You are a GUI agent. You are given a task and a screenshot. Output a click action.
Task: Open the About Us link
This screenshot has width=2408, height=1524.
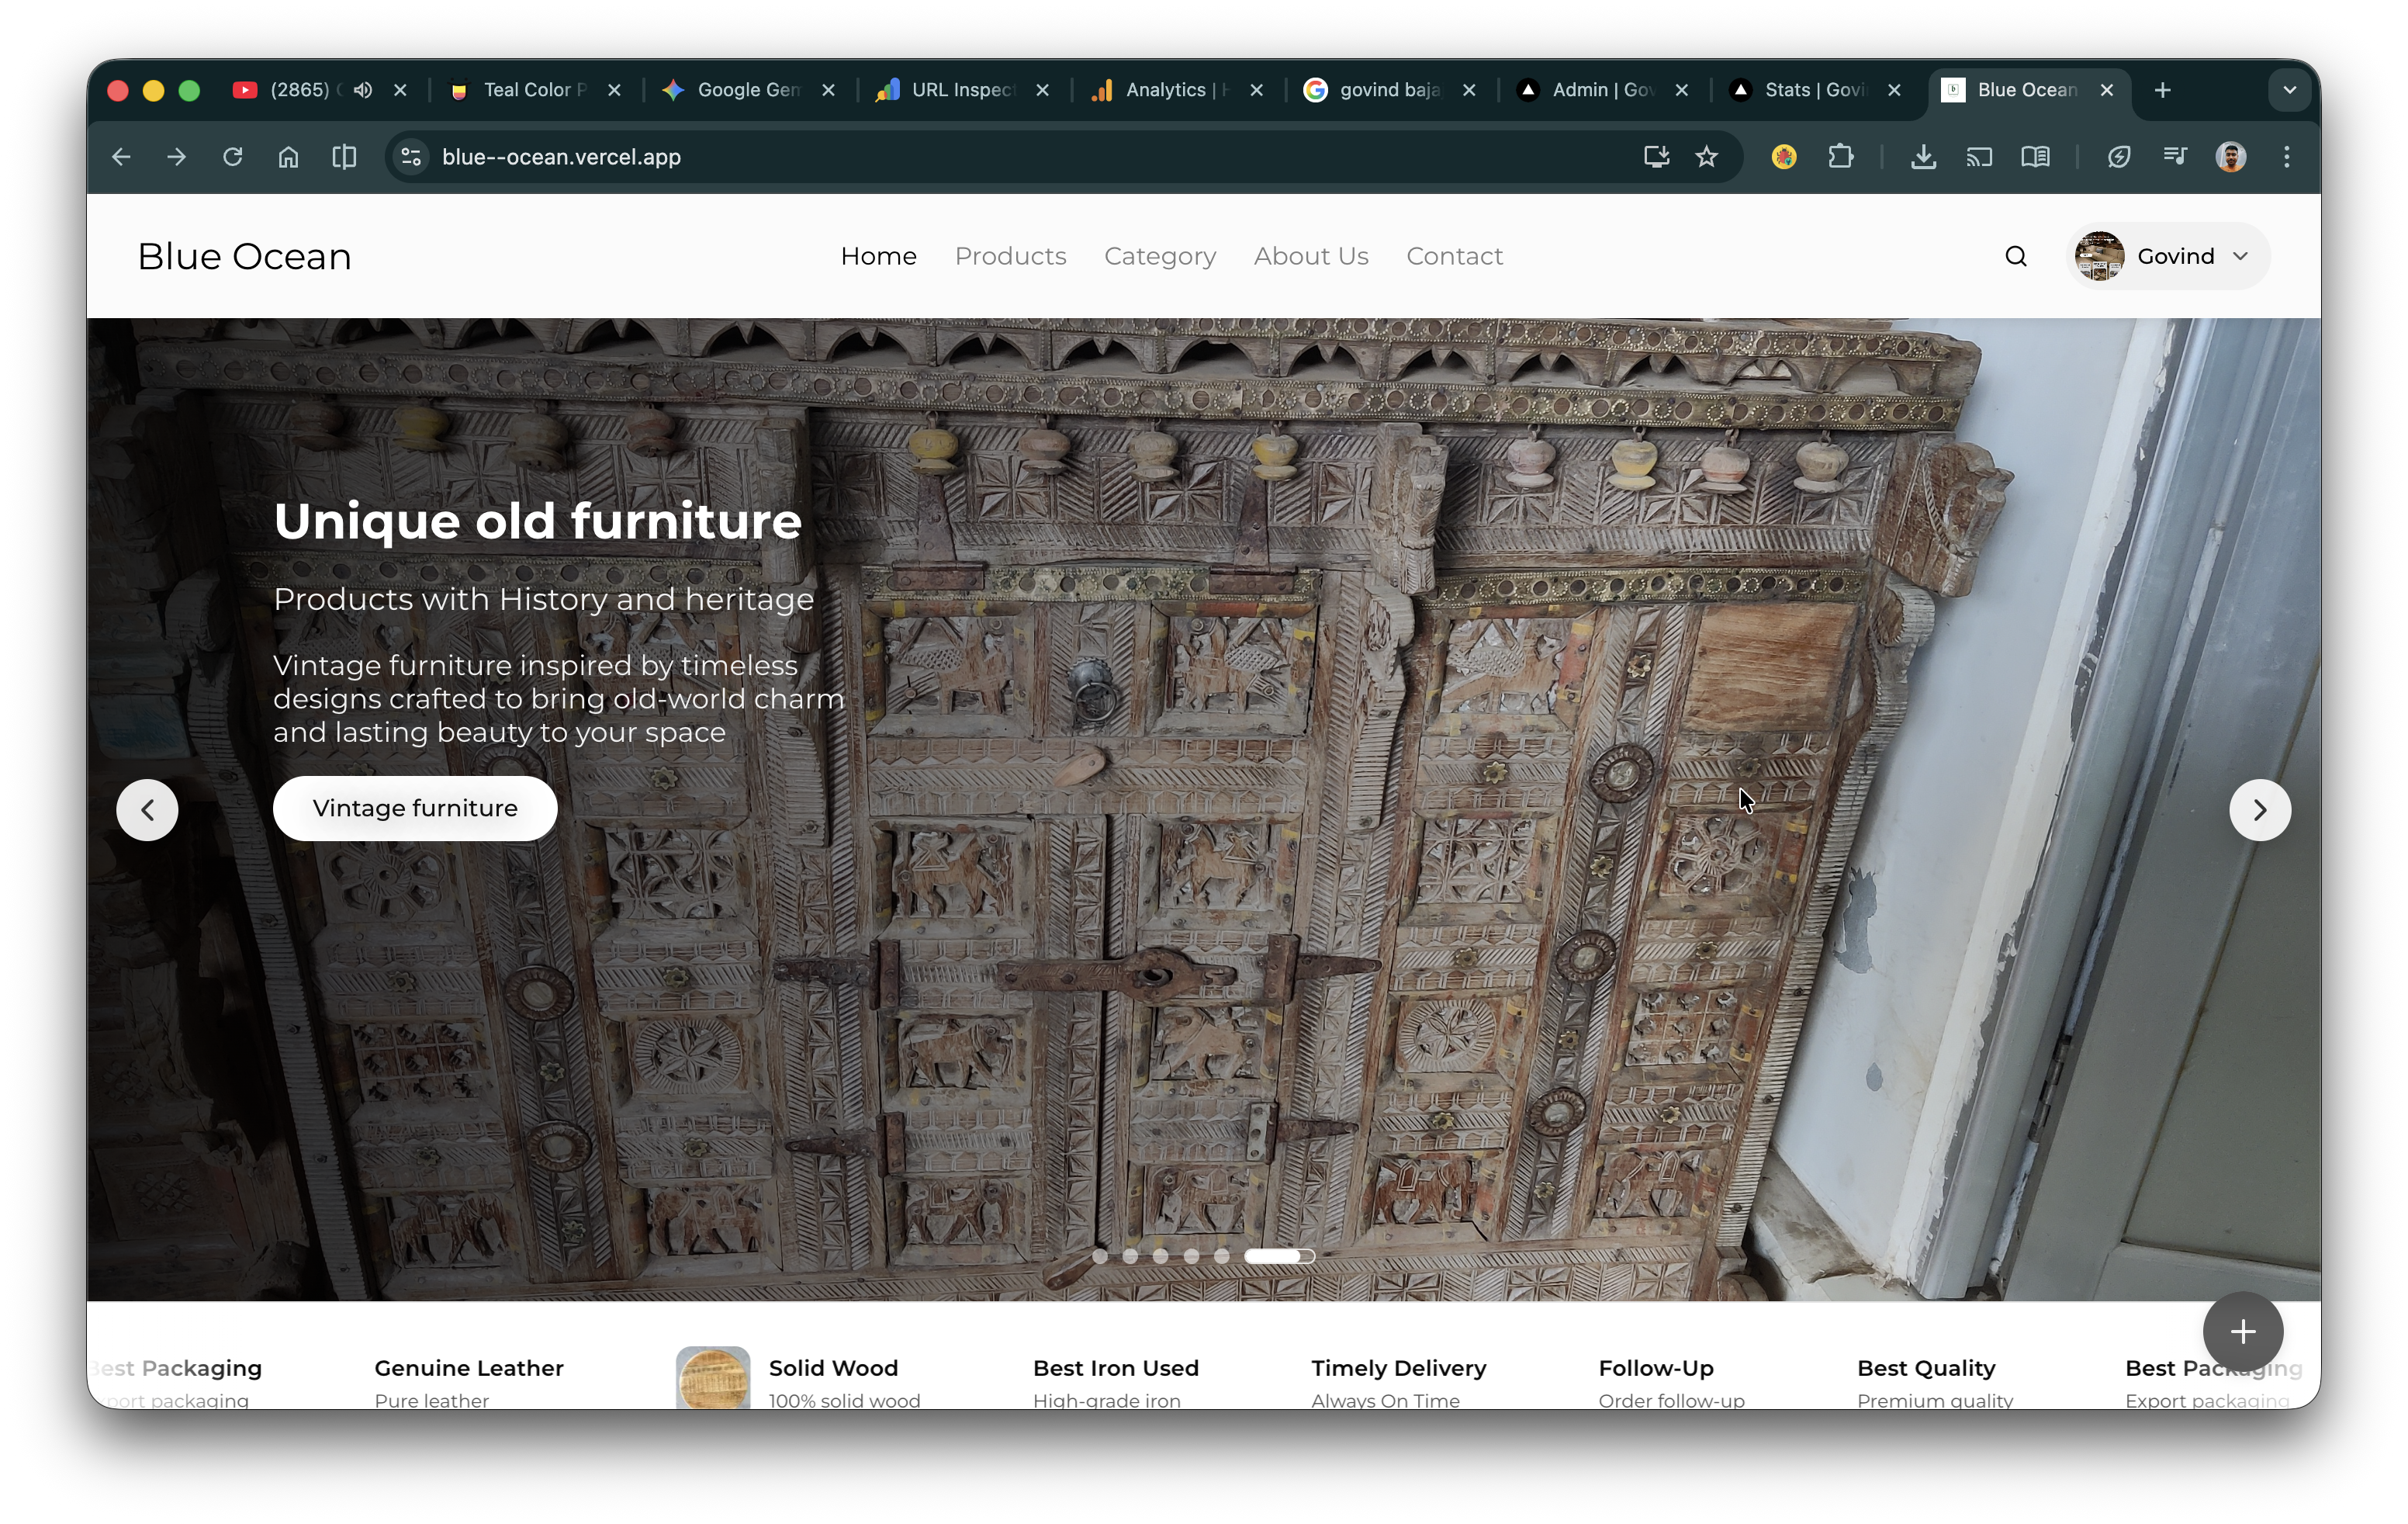coord(1311,256)
